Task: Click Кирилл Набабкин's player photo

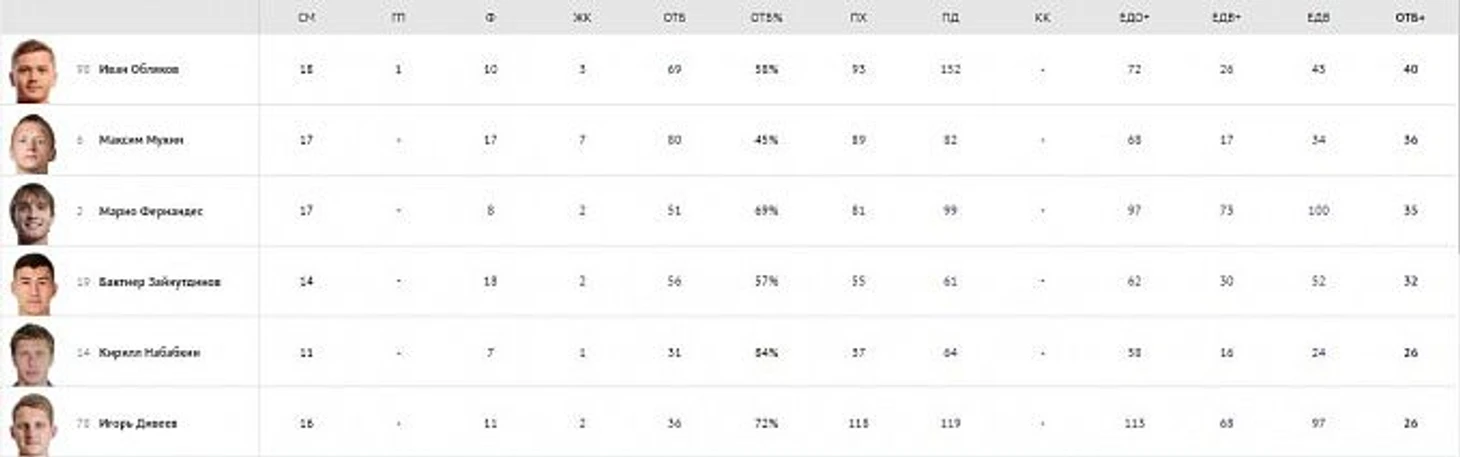Action: click(33, 354)
